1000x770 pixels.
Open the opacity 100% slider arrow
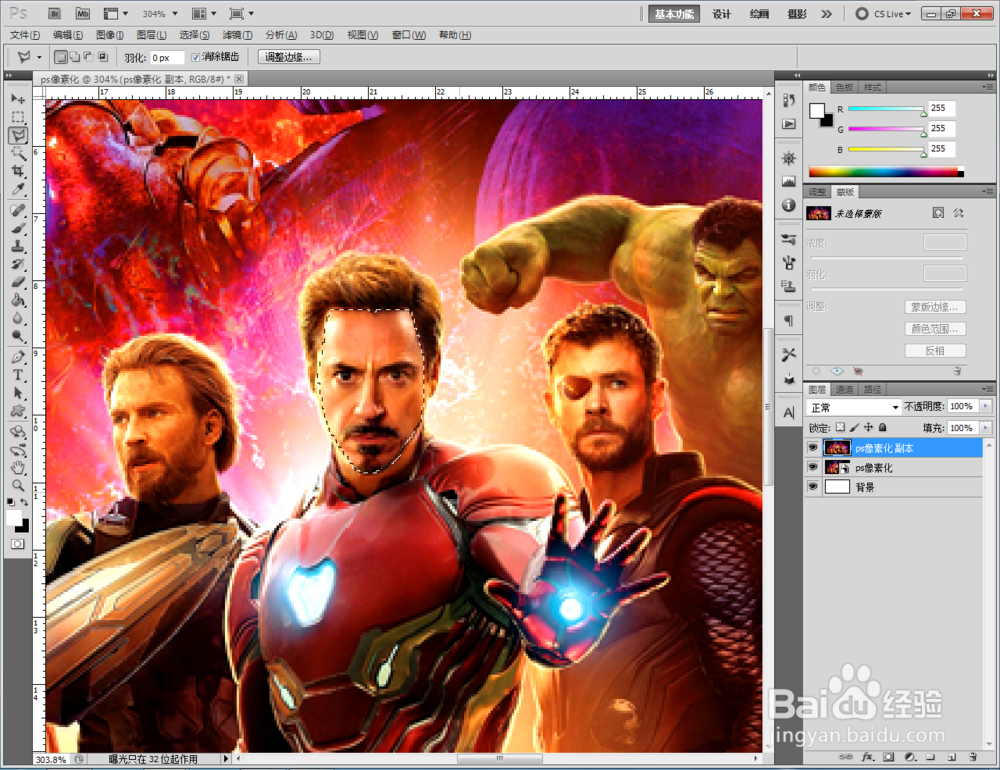(986, 406)
